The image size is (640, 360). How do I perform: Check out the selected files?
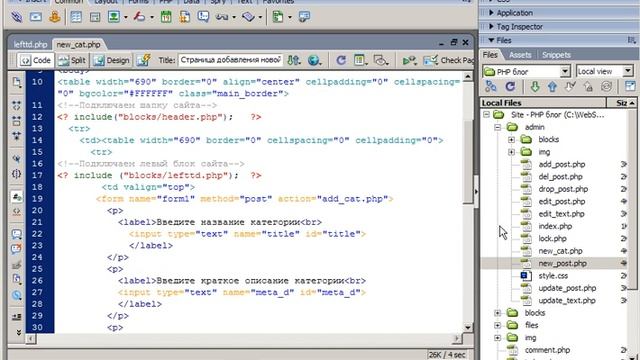coord(570,87)
